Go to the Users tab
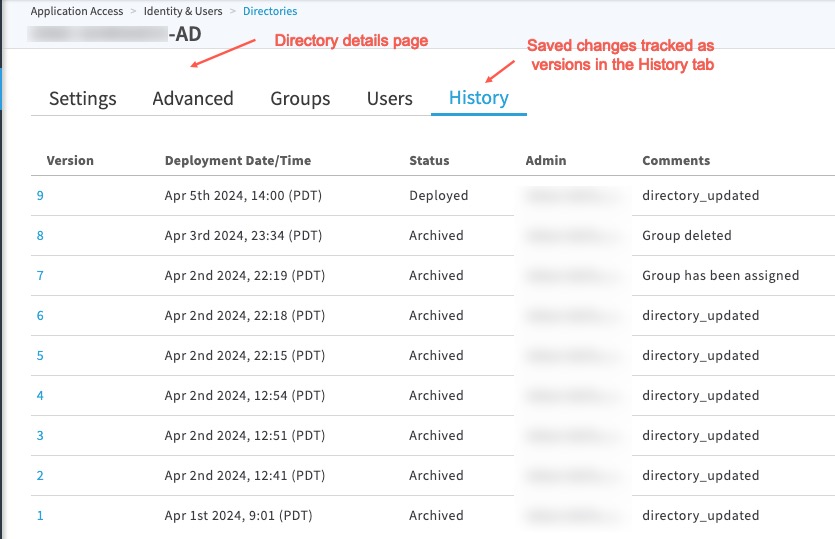Screen dimensions: 835x539 389,98
